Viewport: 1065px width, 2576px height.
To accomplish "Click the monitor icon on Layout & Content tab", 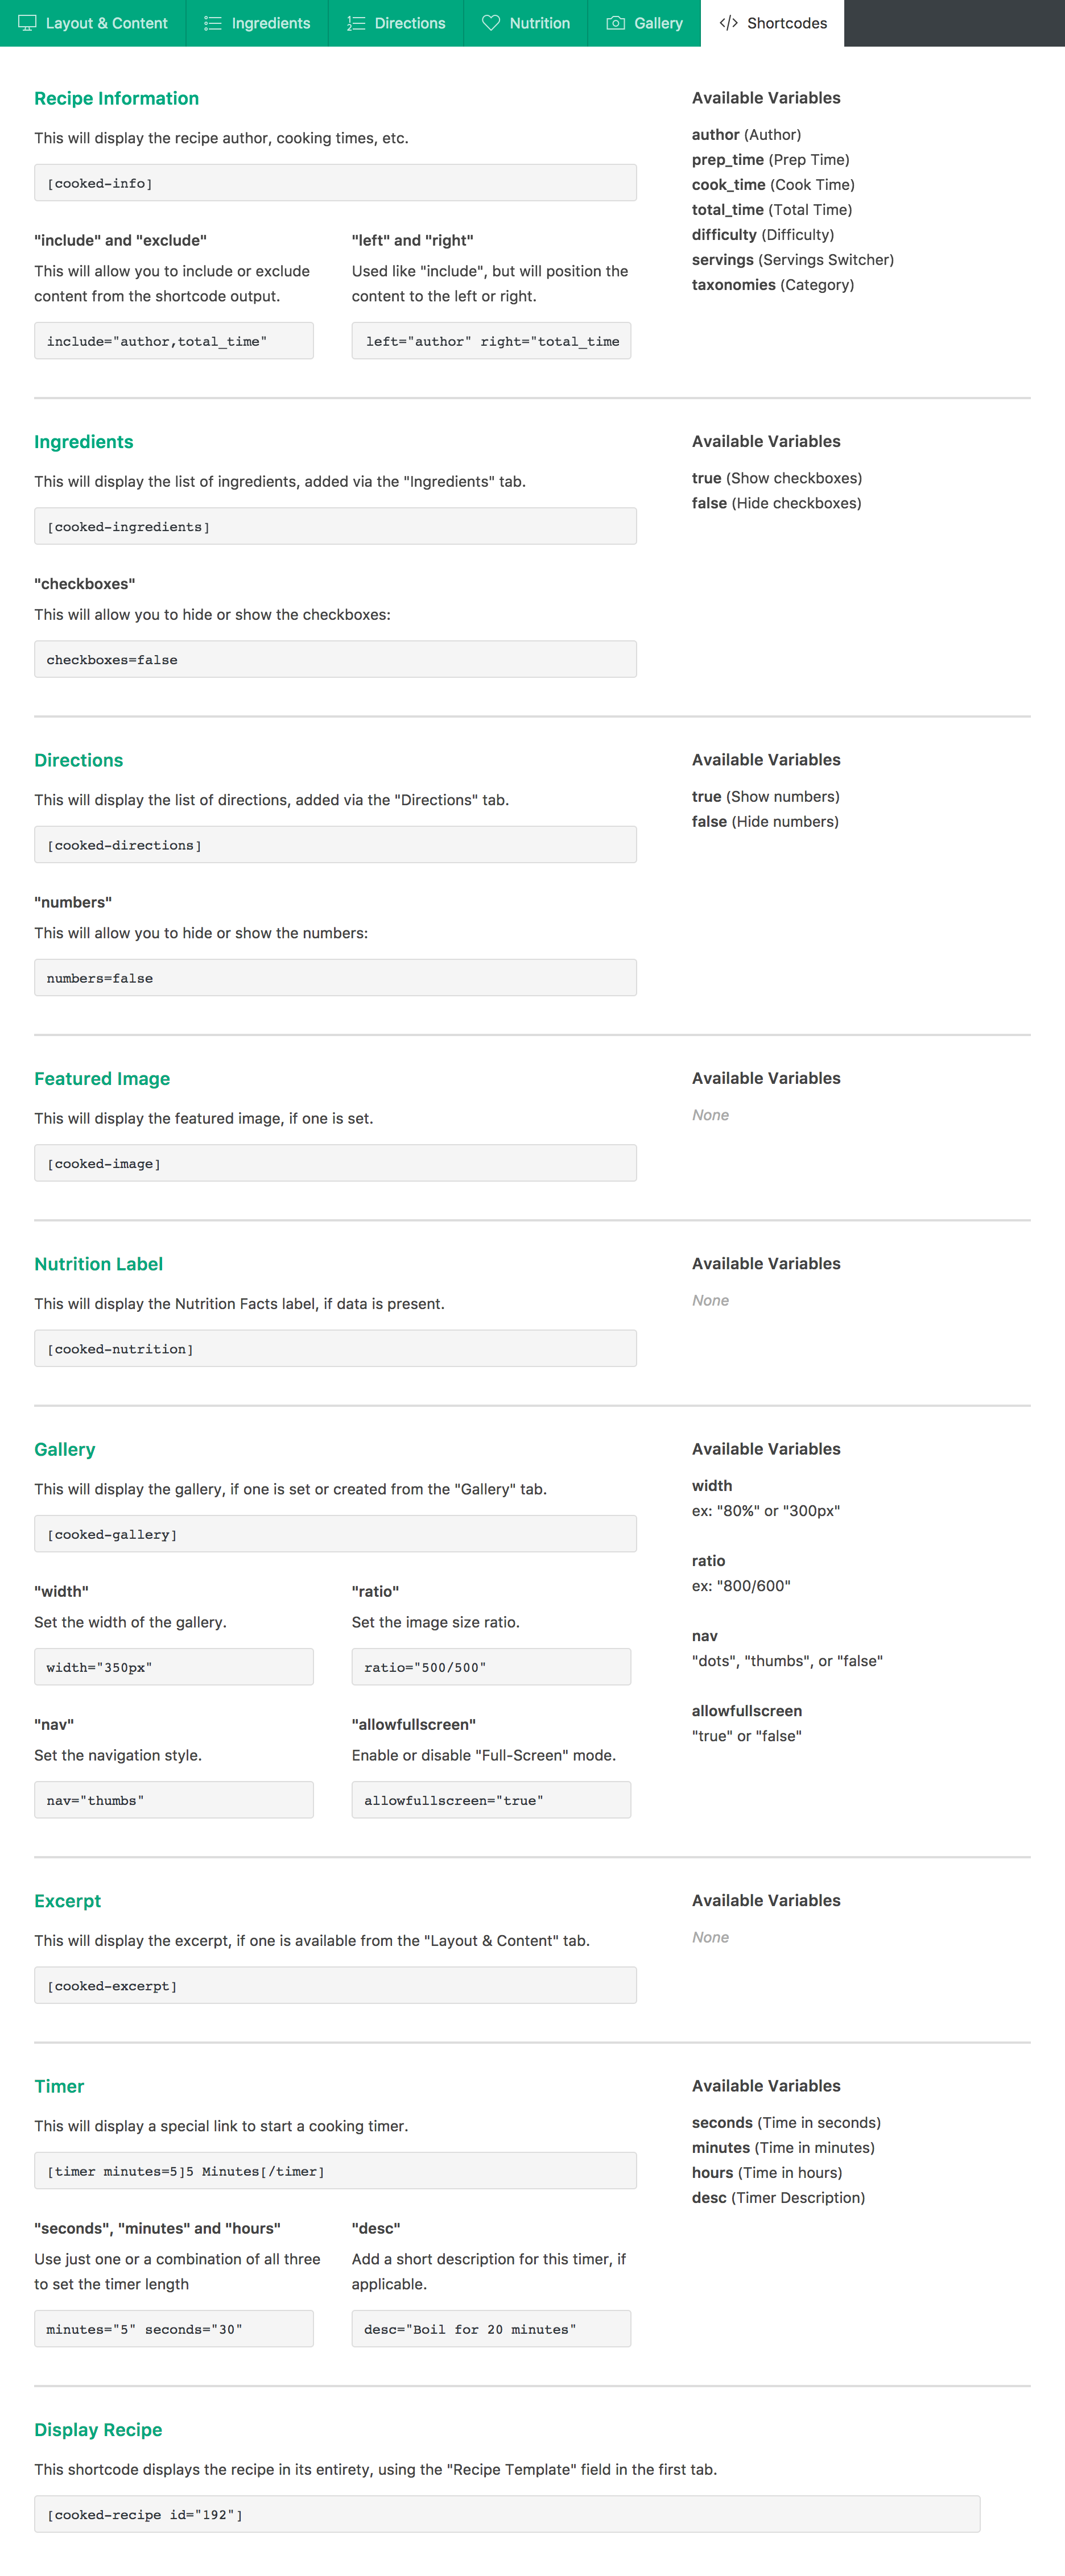I will 27,23.
